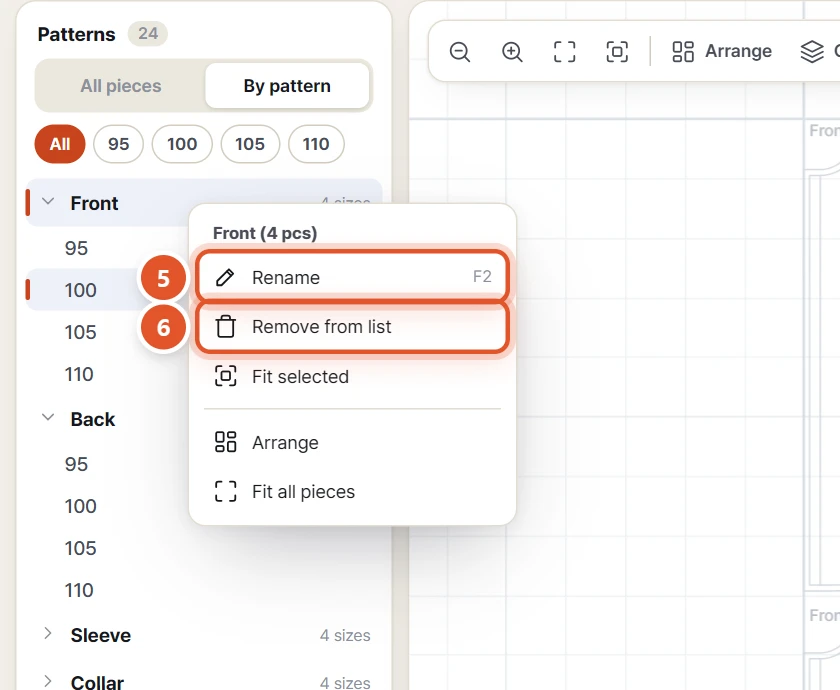Image resolution: width=840 pixels, height=690 pixels.
Task: Expand the Collar pattern group
Action: pos(48,681)
